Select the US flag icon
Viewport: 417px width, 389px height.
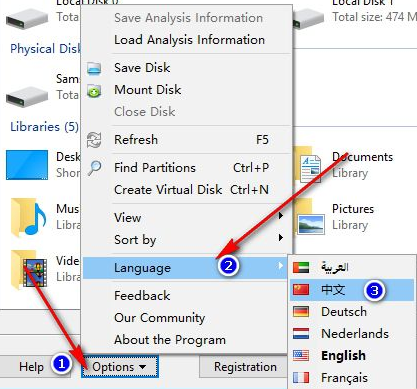pos(301,356)
